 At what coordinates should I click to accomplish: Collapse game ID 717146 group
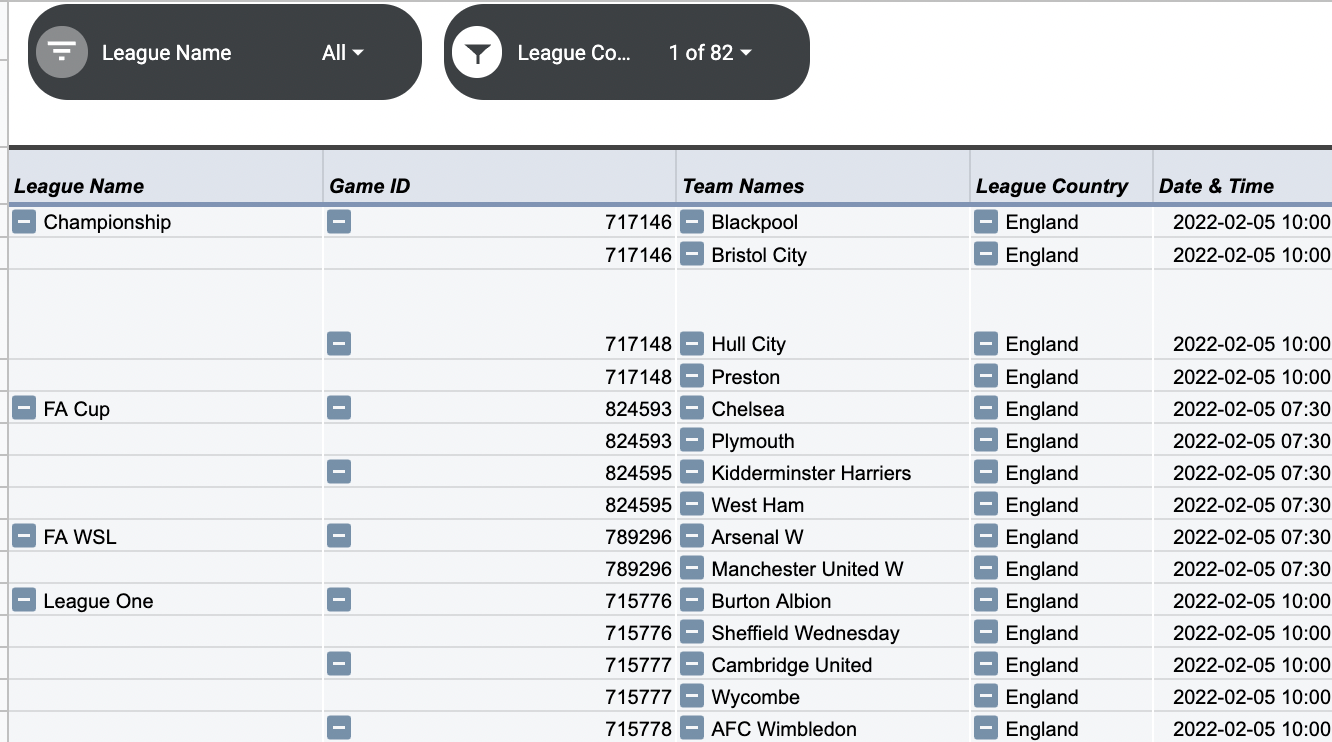tap(339, 221)
